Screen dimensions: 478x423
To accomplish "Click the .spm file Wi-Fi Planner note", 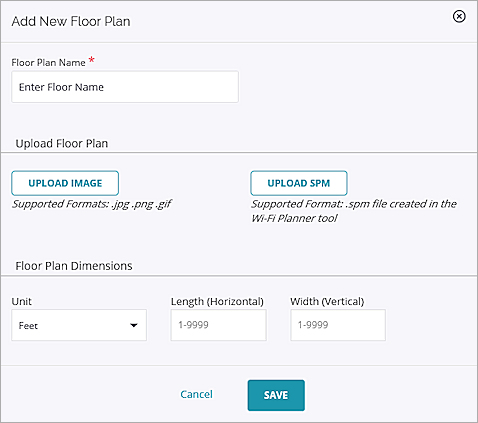I will tap(354, 211).
